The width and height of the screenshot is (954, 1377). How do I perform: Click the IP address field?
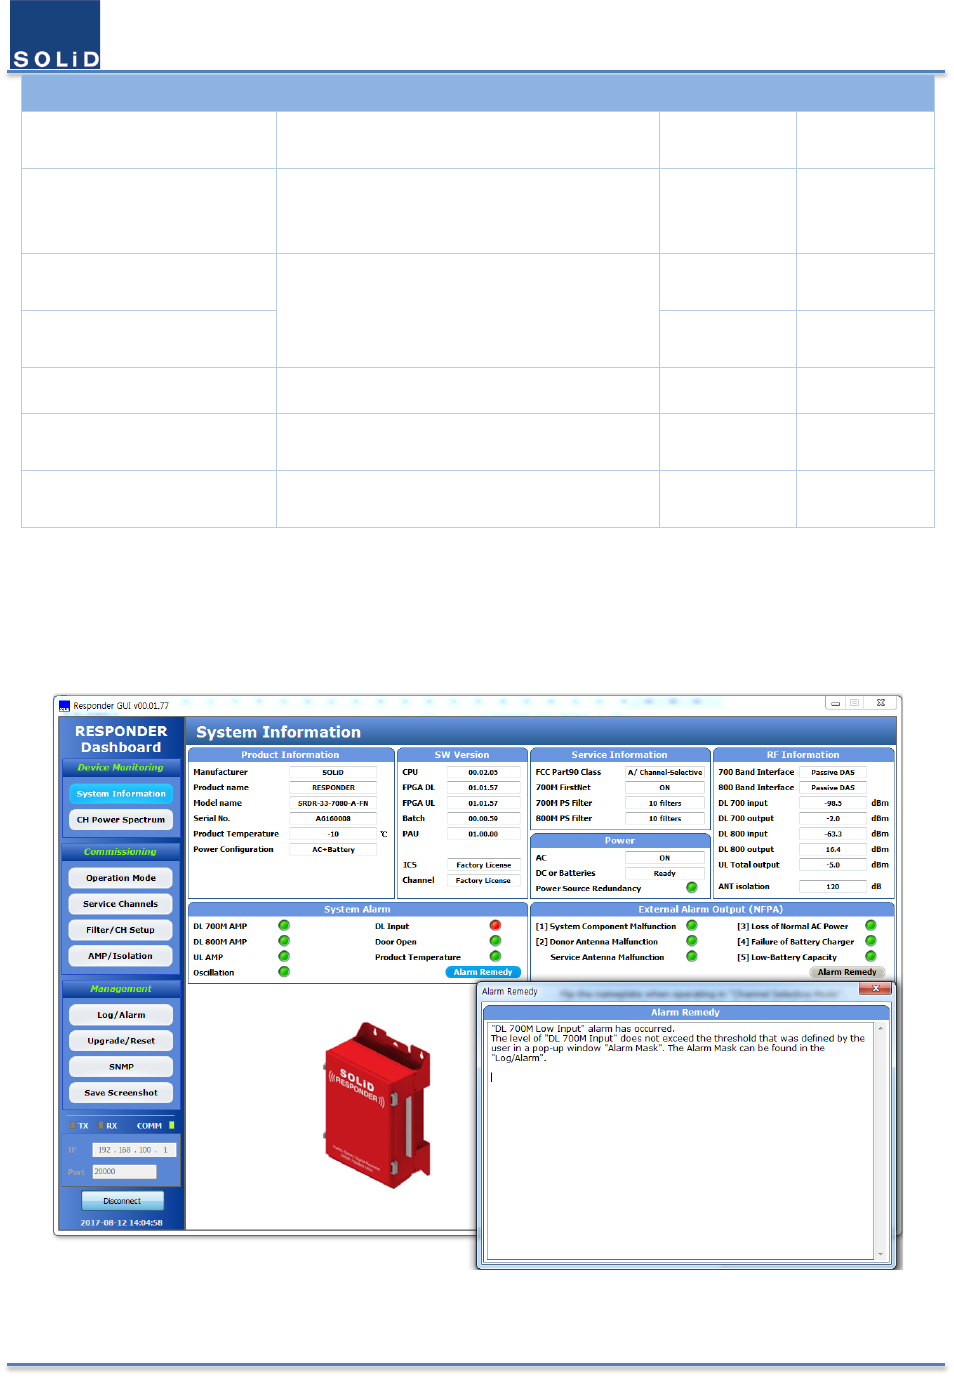(x=134, y=1150)
